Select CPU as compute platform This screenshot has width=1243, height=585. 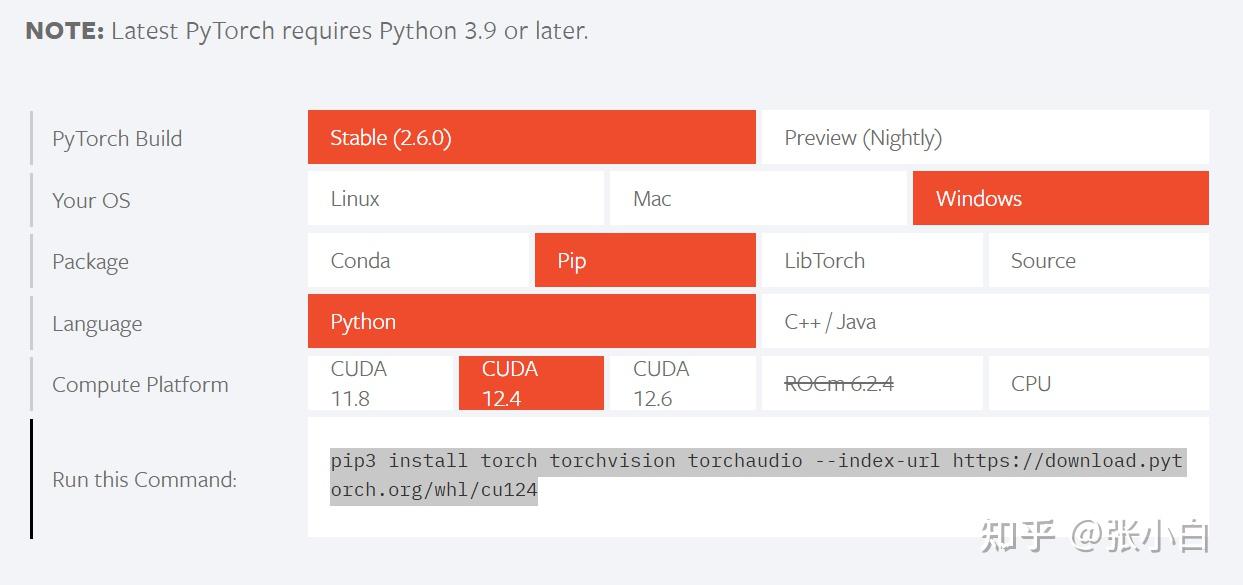pos(1098,383)
